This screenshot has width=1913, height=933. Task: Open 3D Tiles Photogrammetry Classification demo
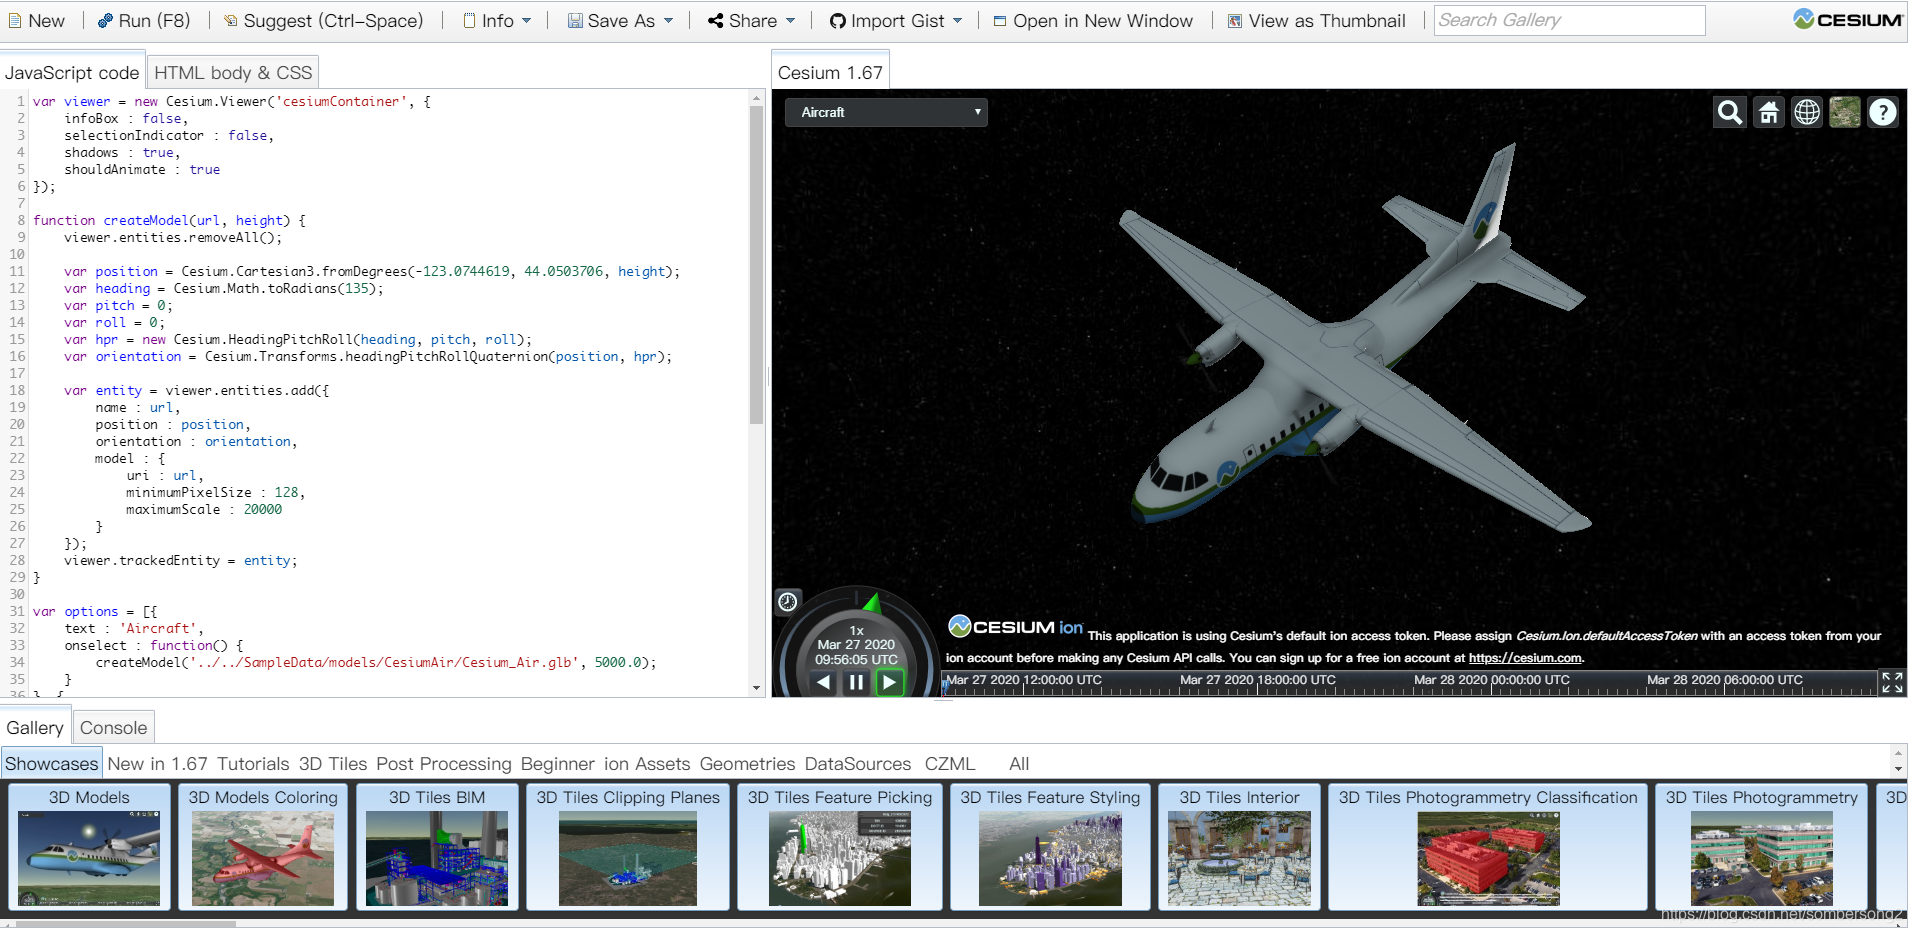tap(1488, 847)
